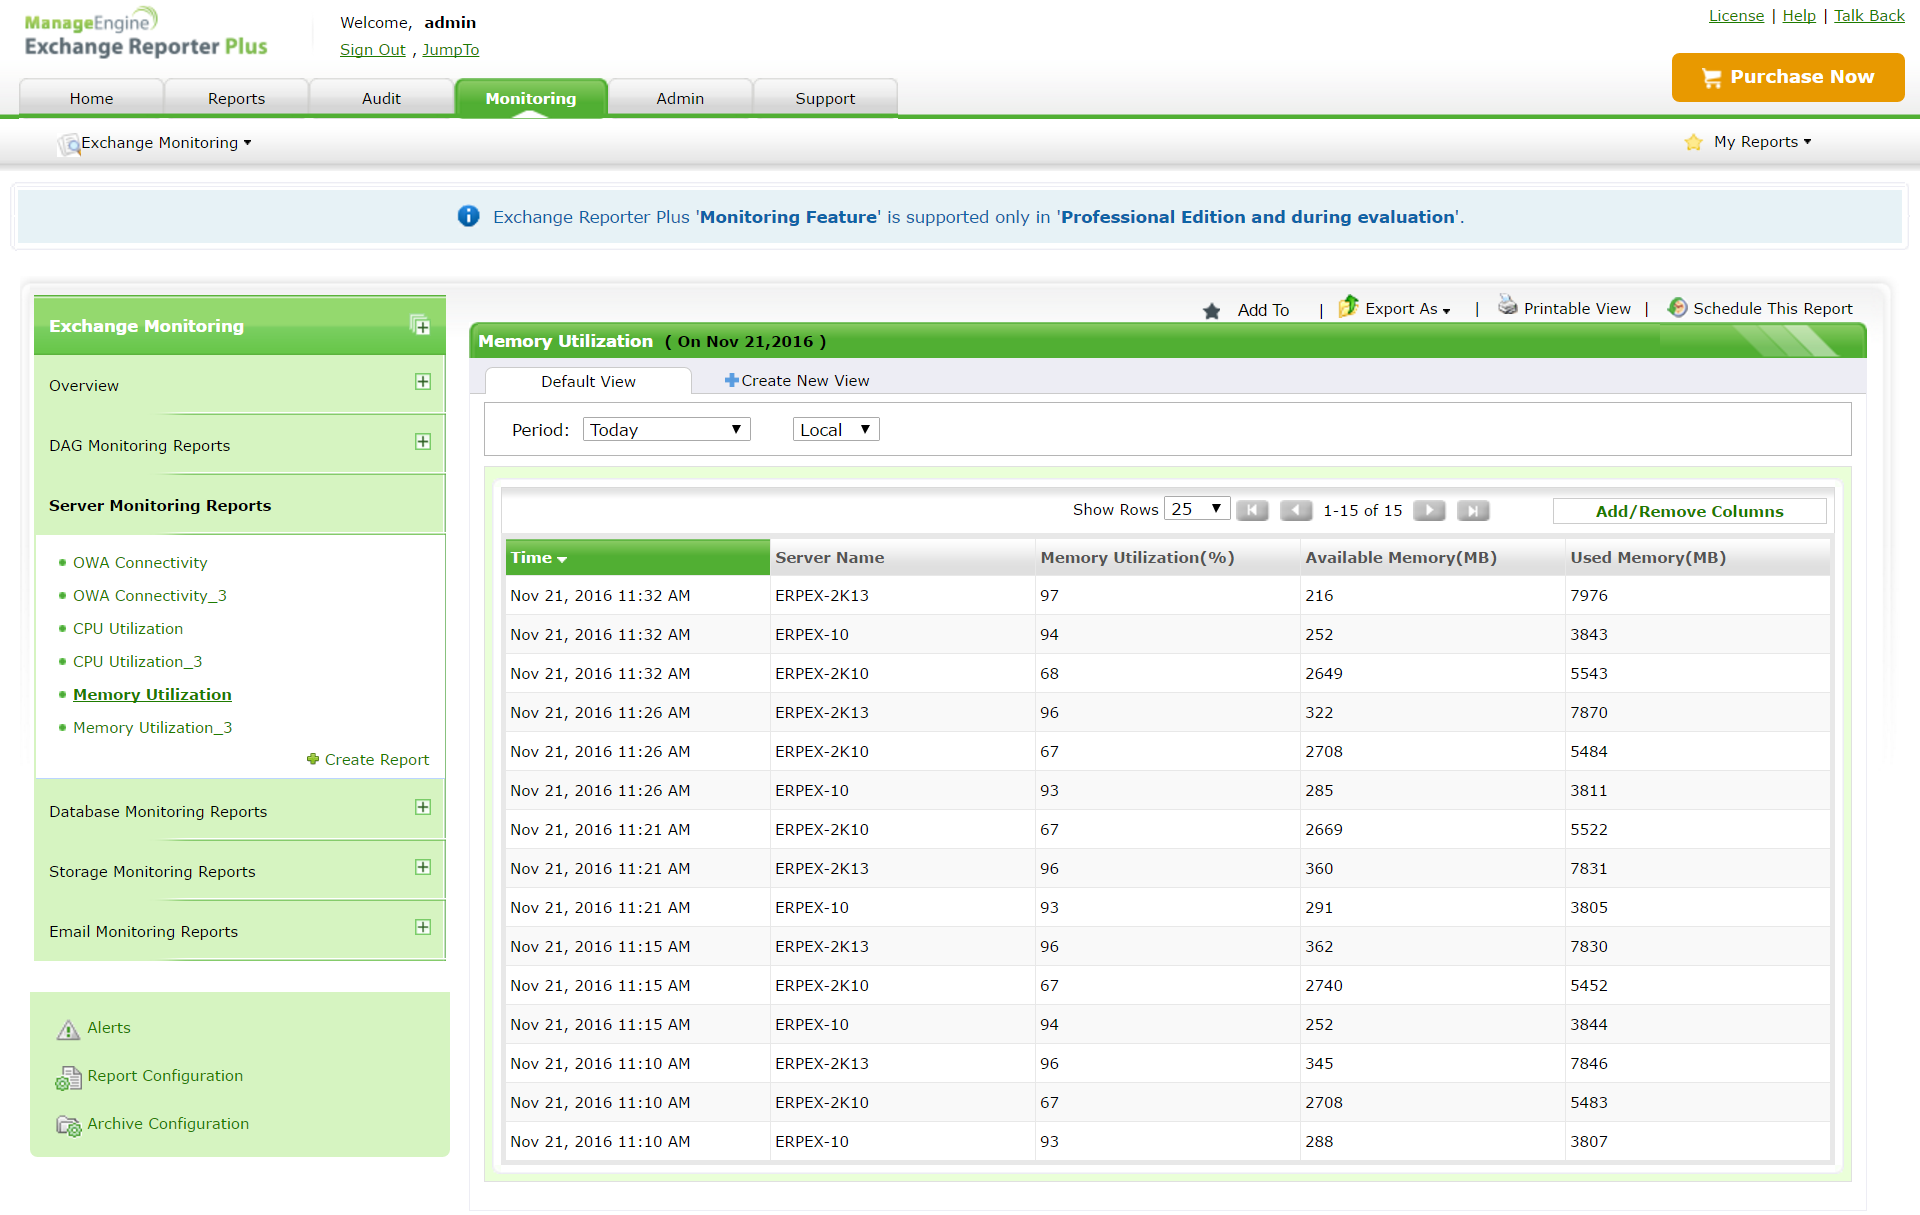Click the Archive Configuration folder icon
Screen dimensions: 1920x1215
tap(68, 1125)
